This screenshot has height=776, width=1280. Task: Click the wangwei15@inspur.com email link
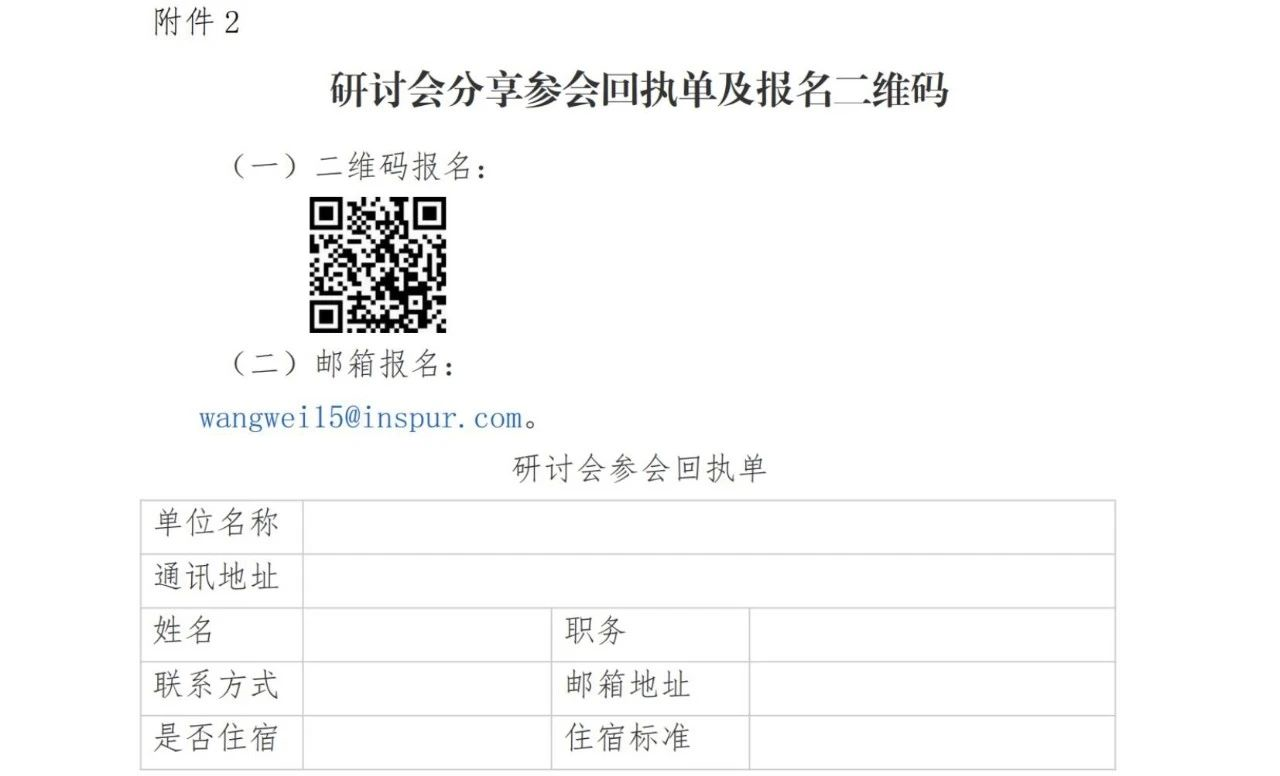[x=360, y=417]
